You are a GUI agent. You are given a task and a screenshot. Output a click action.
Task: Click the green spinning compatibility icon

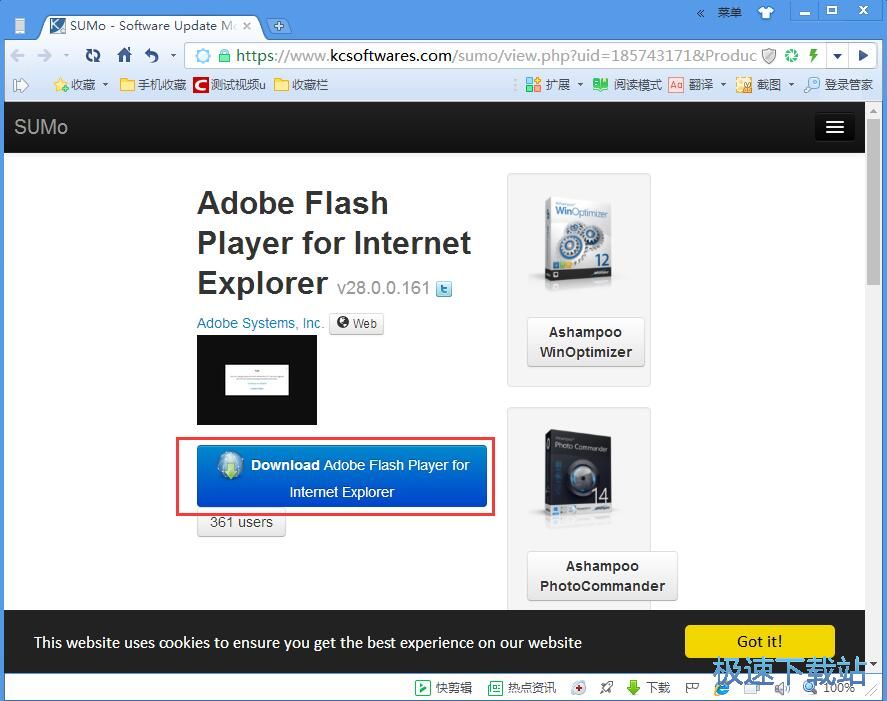point(791,55)
